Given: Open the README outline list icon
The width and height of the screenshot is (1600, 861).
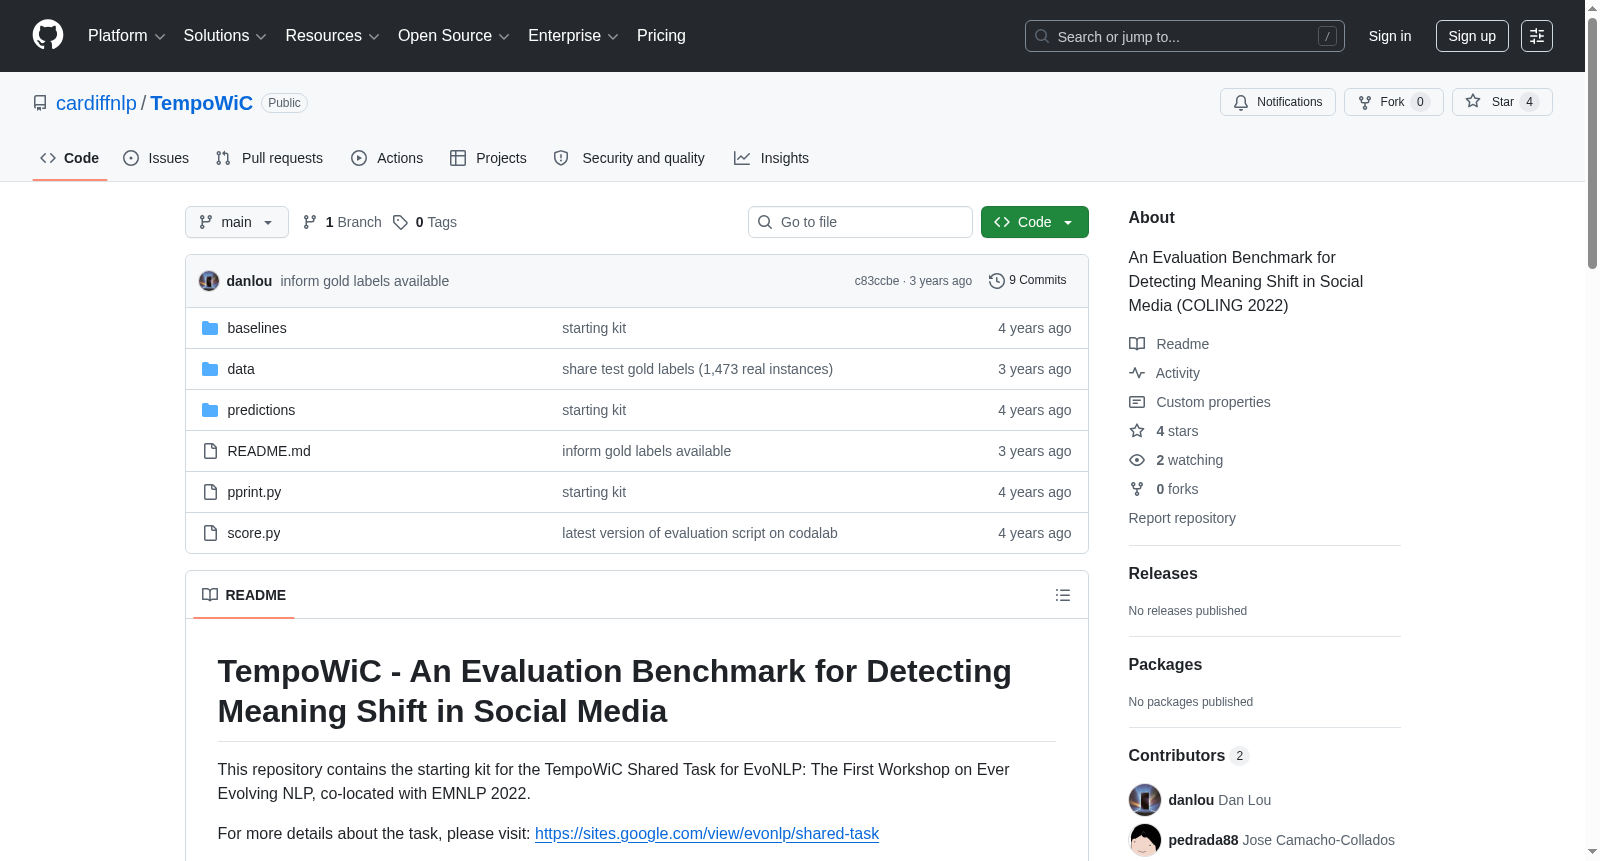Looking at the screenshot, I should 1063,595.
